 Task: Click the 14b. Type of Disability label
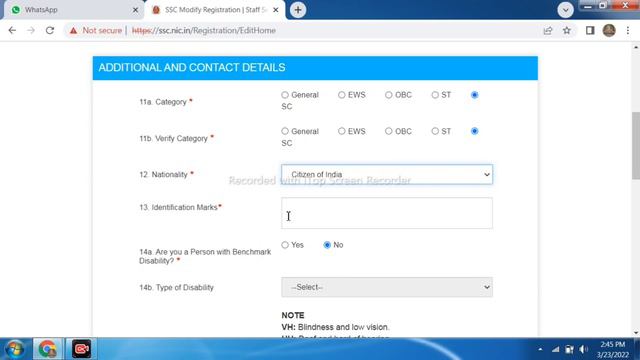pos(176,288)
